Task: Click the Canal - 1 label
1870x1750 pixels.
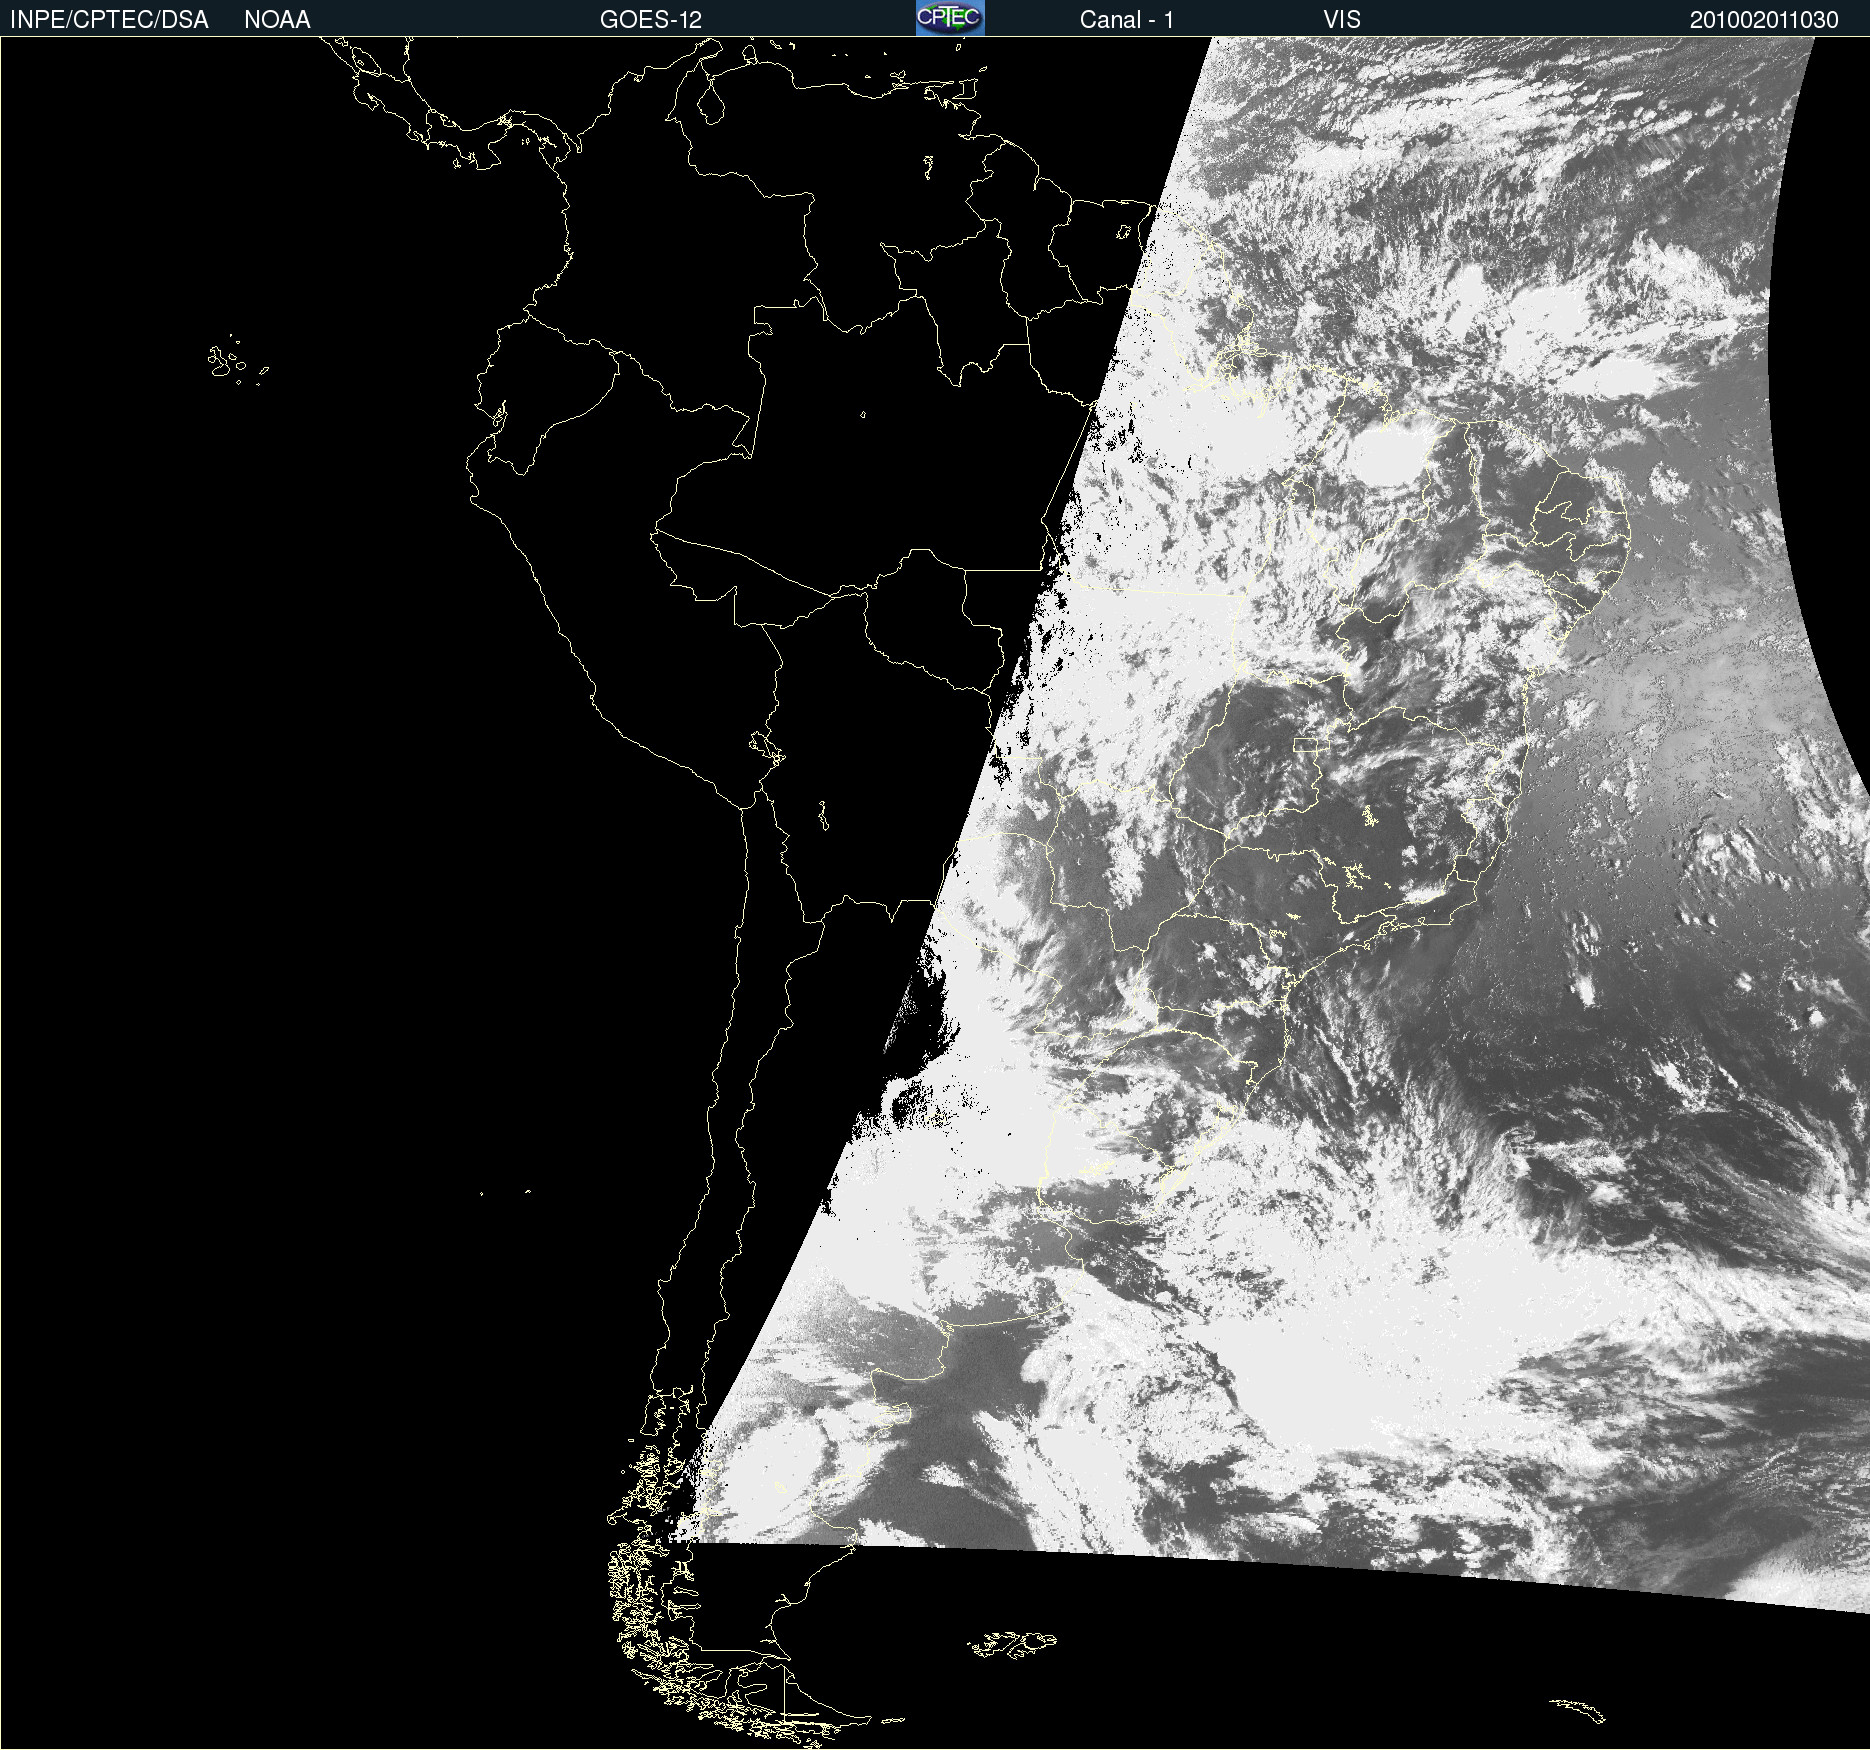Action: (x=1127, y=20)
